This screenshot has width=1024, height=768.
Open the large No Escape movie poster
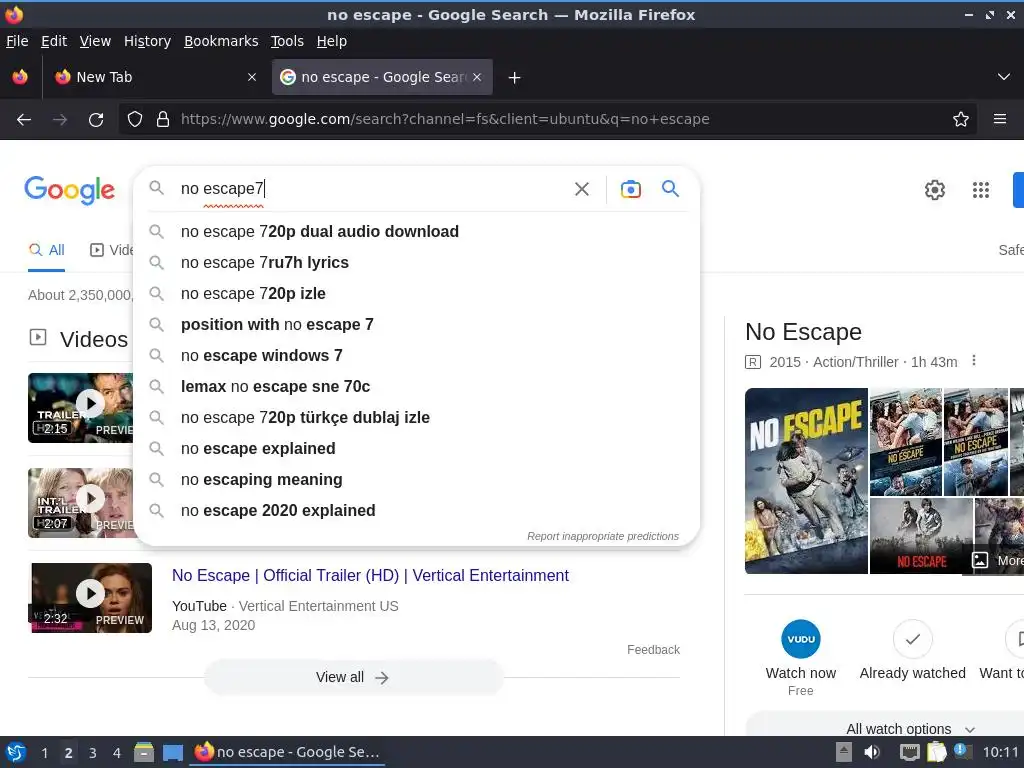[807, 481]
